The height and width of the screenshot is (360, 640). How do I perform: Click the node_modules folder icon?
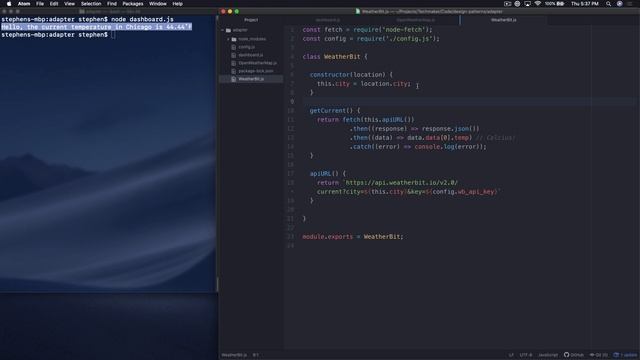coord(234,39)
